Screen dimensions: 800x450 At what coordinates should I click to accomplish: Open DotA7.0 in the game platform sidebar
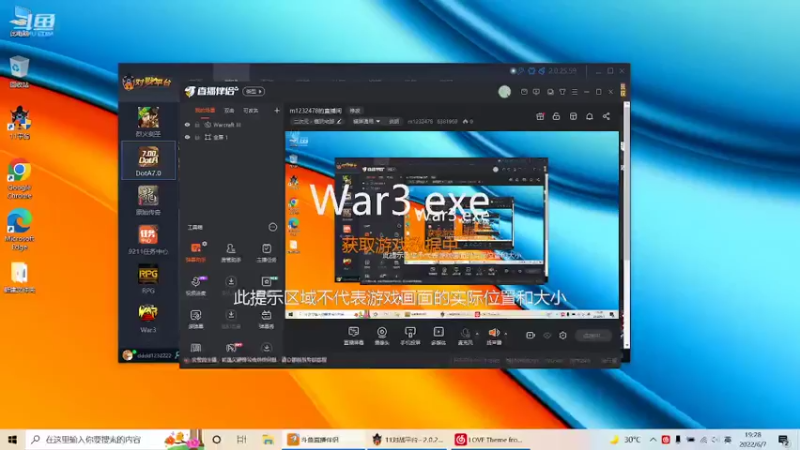[x=148, y=161]
